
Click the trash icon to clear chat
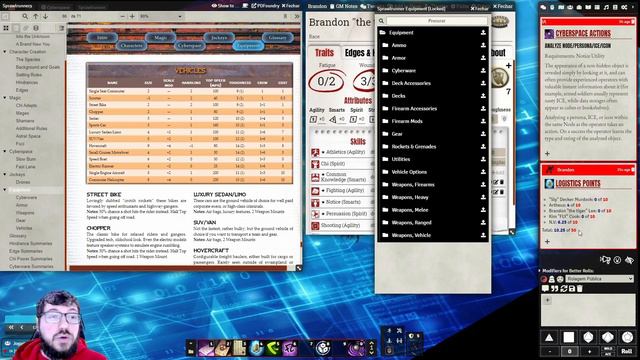point(580,289)
